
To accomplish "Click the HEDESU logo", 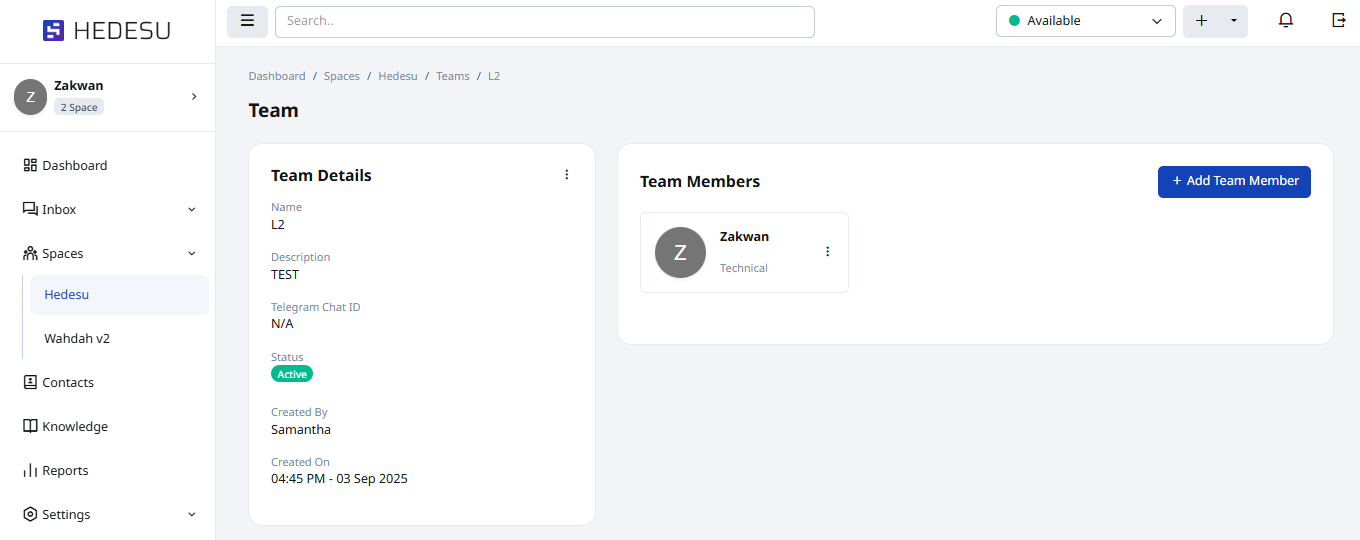I will coord(107,31).
